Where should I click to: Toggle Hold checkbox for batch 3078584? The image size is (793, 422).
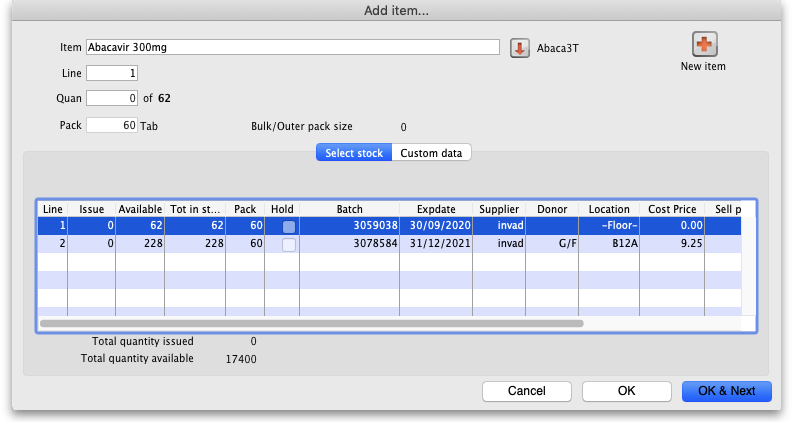click(x=289, y=244)
